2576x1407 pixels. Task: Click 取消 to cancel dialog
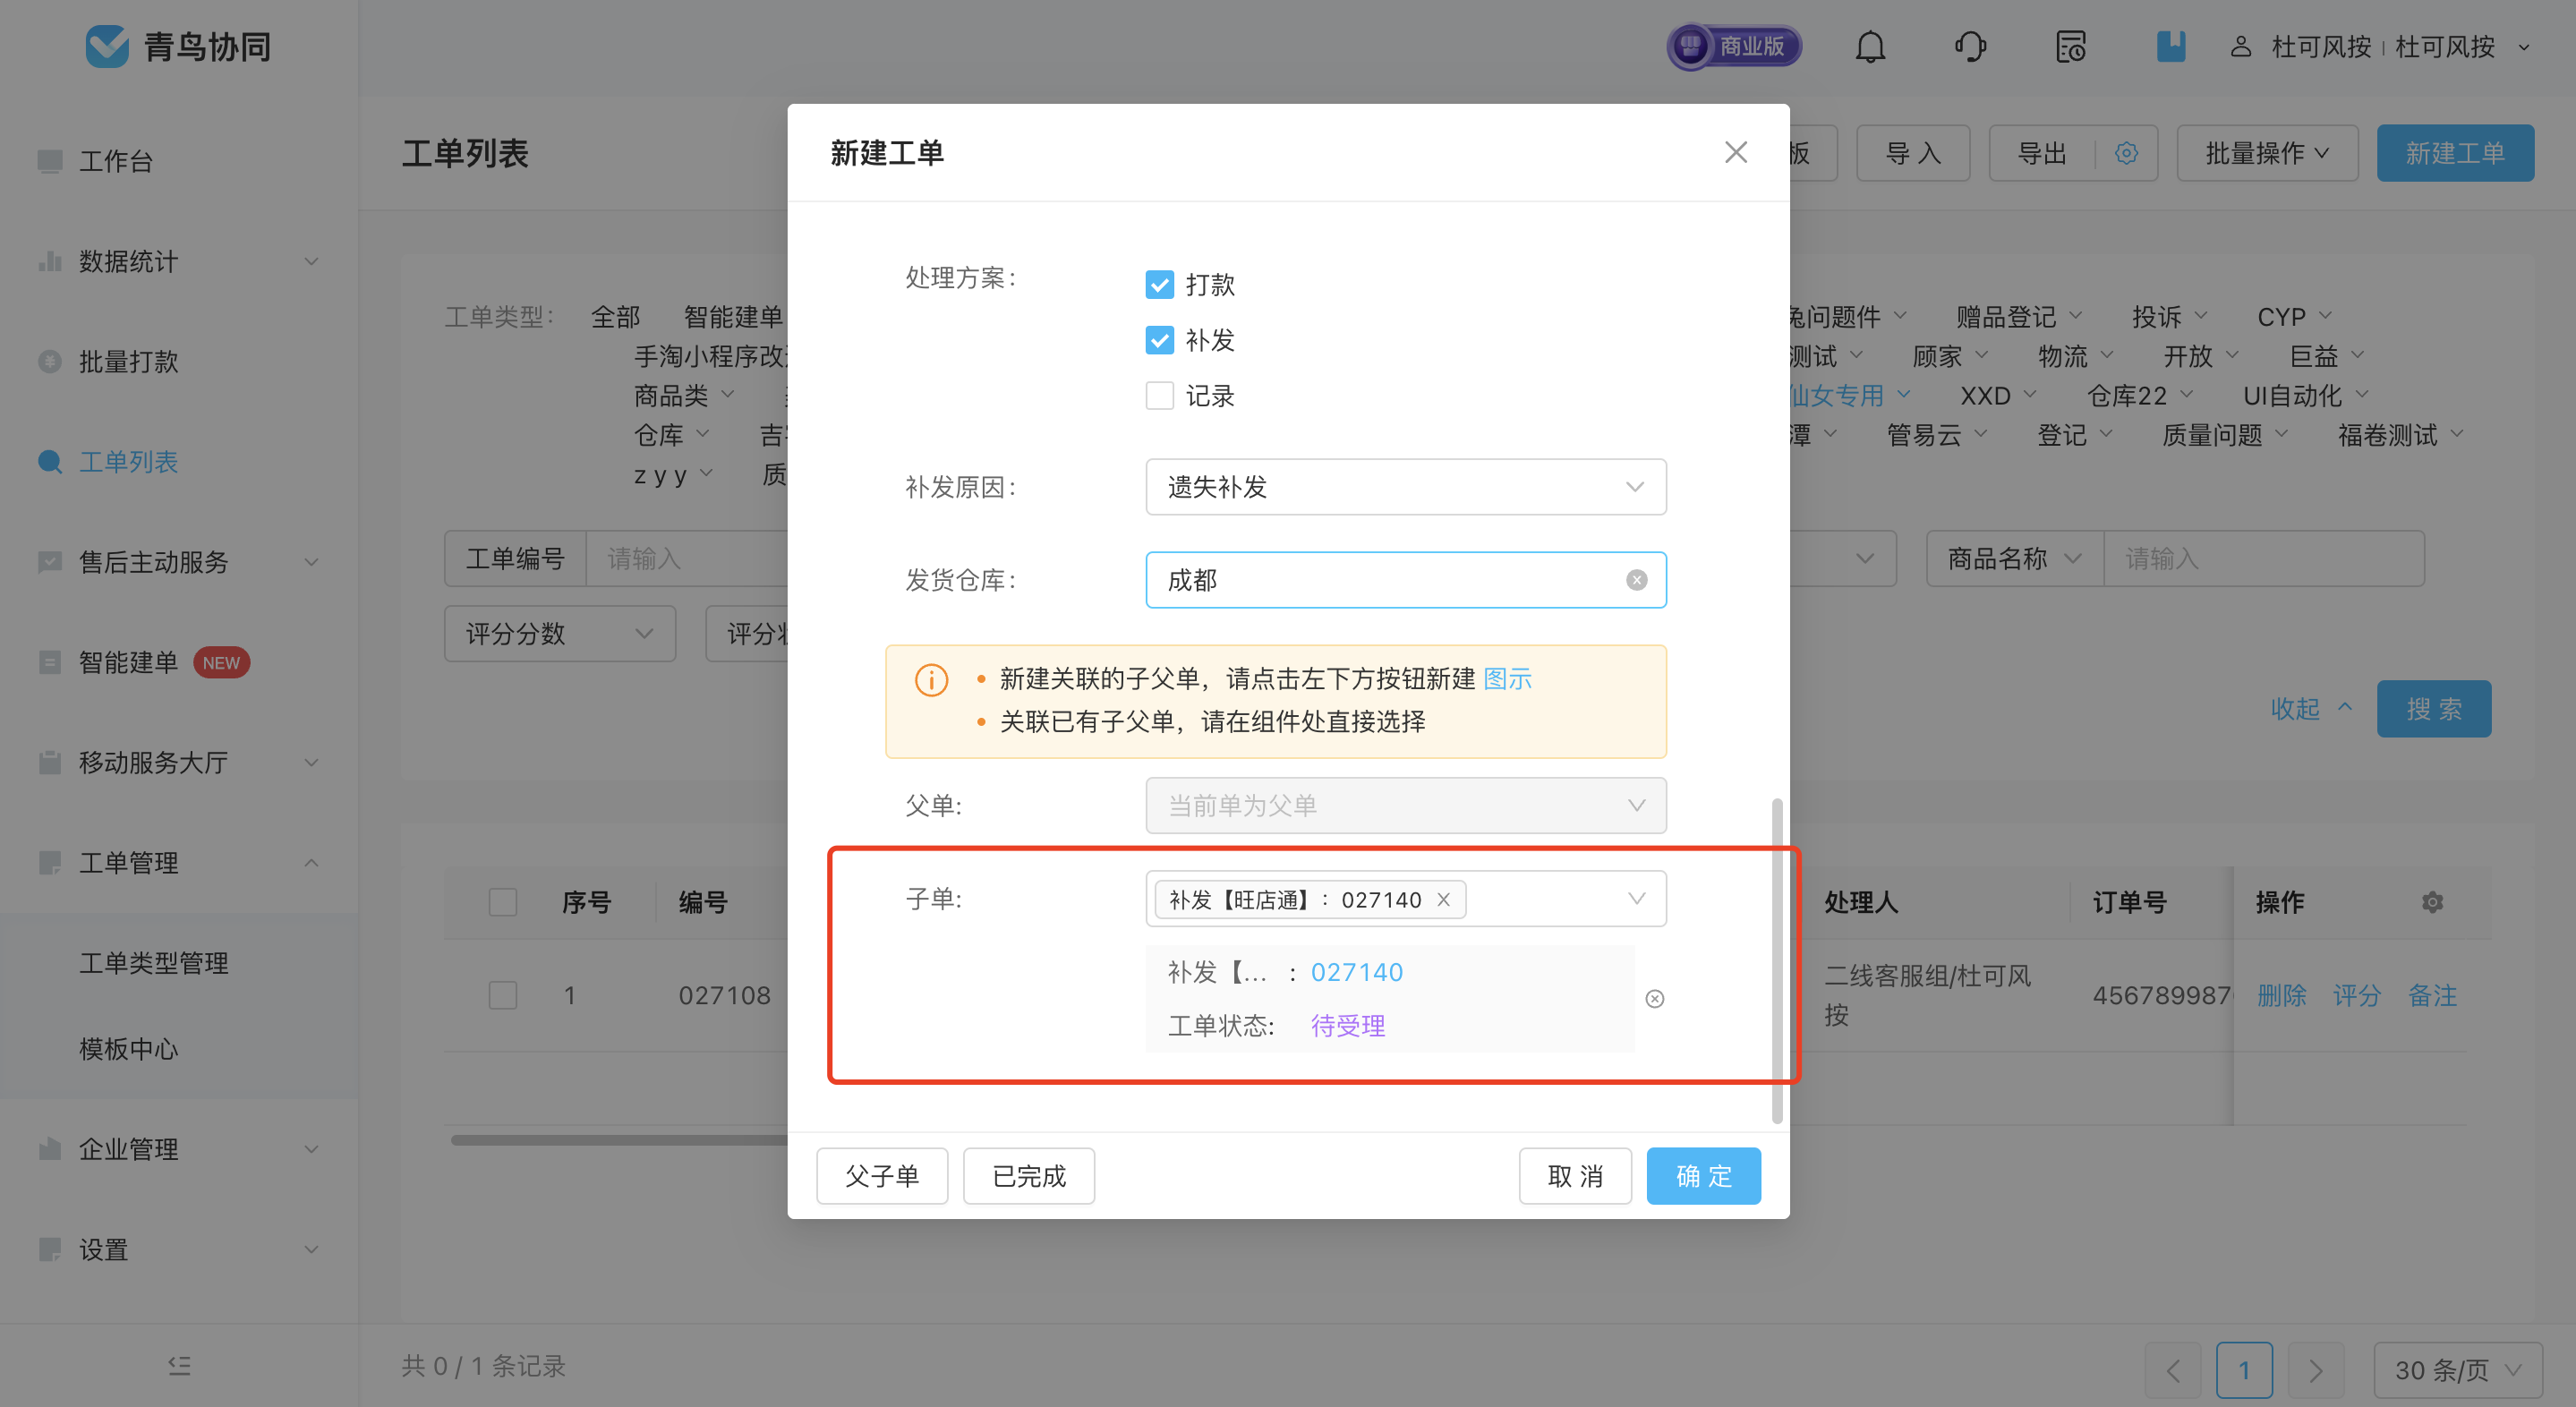[x=1575, y=1176]
